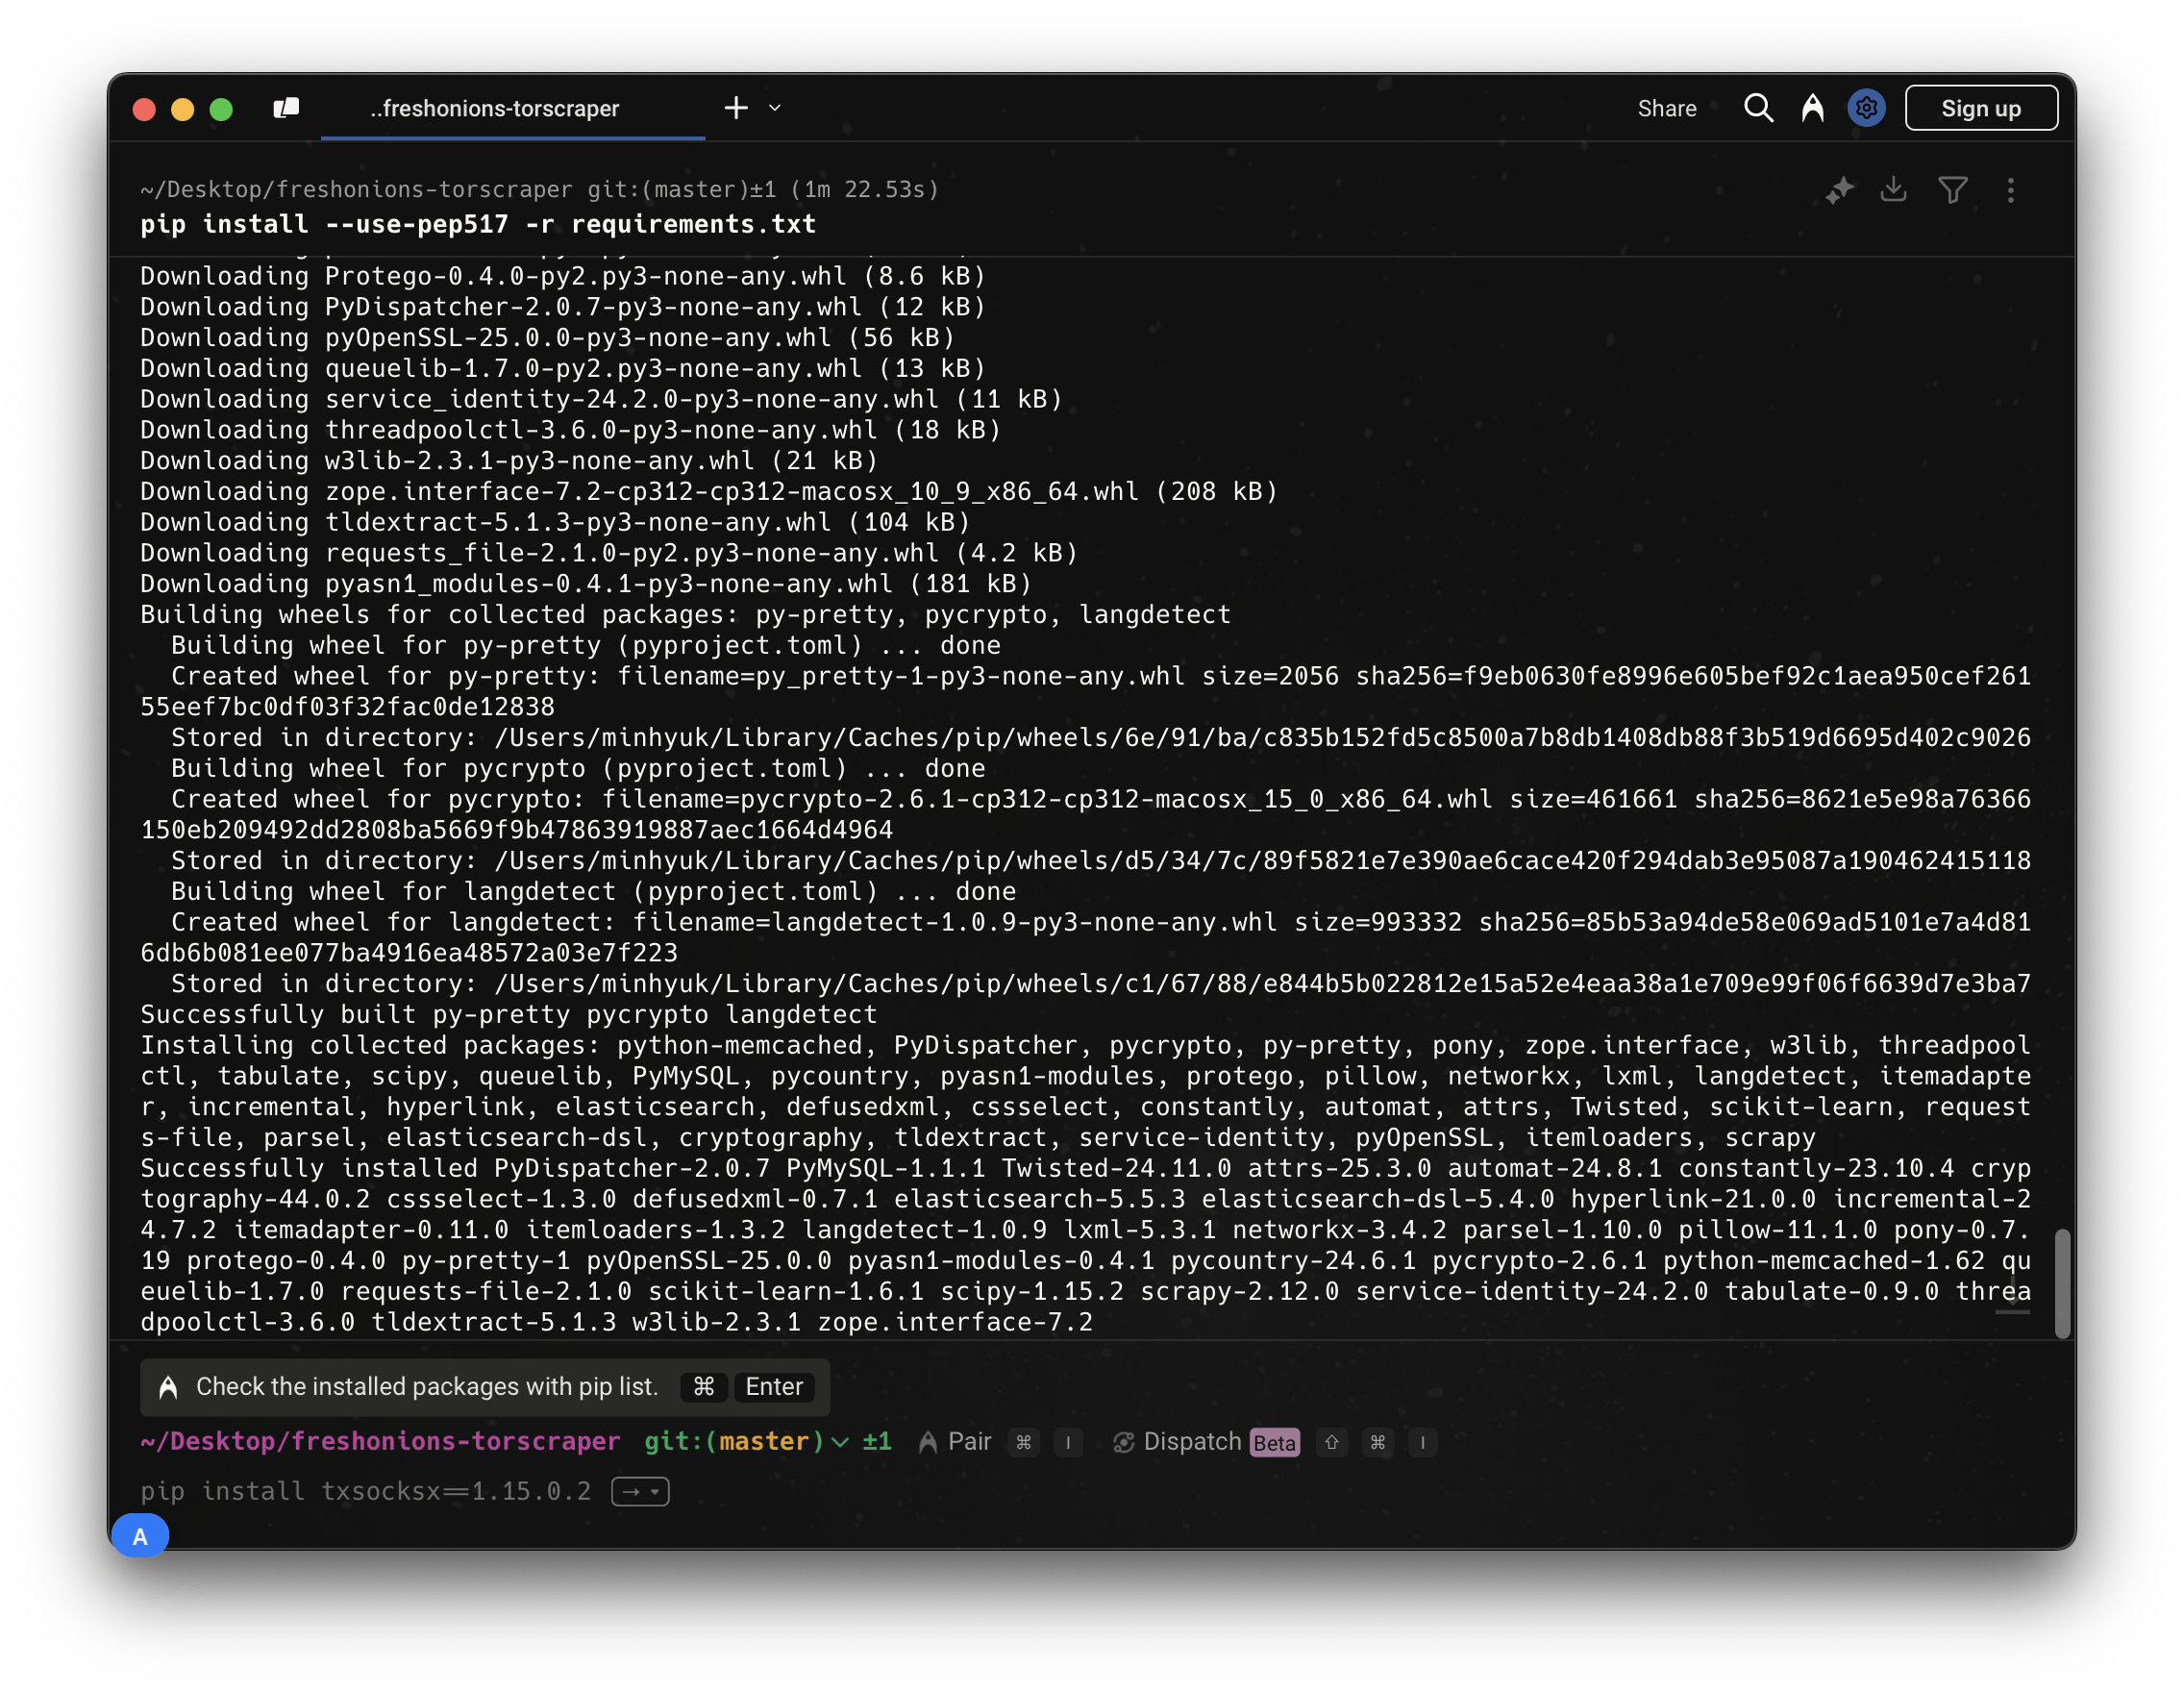Open settings via blue gear icon
Viewport: 2184px width, 1692px height.
coord(1866,108)
